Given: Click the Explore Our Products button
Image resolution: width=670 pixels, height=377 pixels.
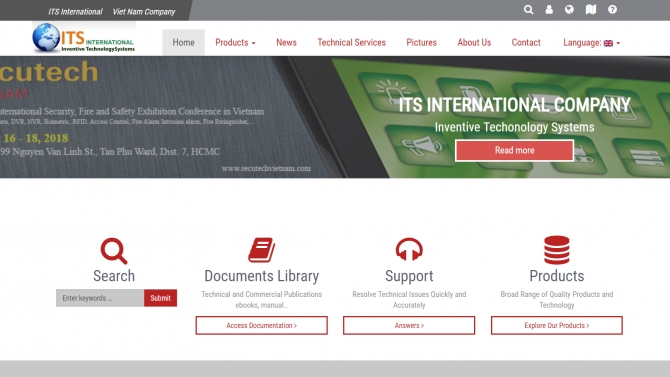Looking at the screenshot, I should point(557,325).
